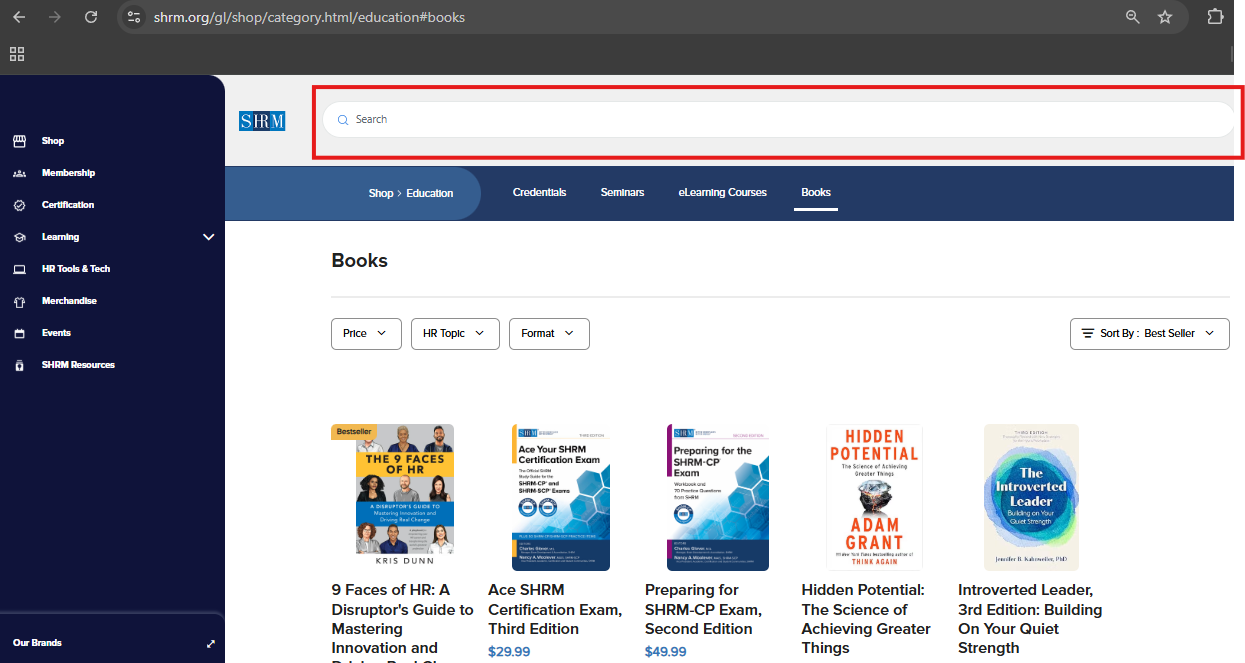1245x663 pixels.
Task: Open SHRM Resources in the sidebar menu
Action: click(78, 365)
